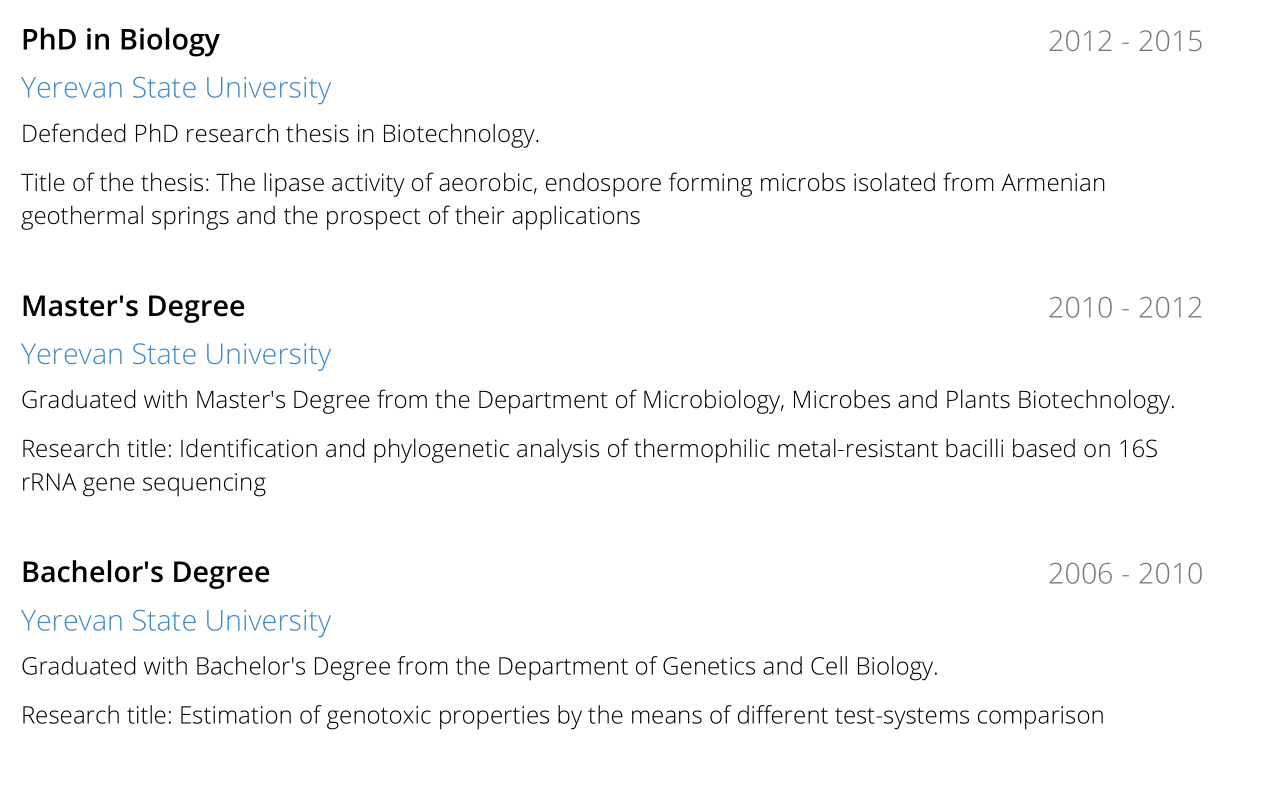The image size is (1281, 788).
Task: Click the Bachelor's Degree heading
Action: click(145, 572)
